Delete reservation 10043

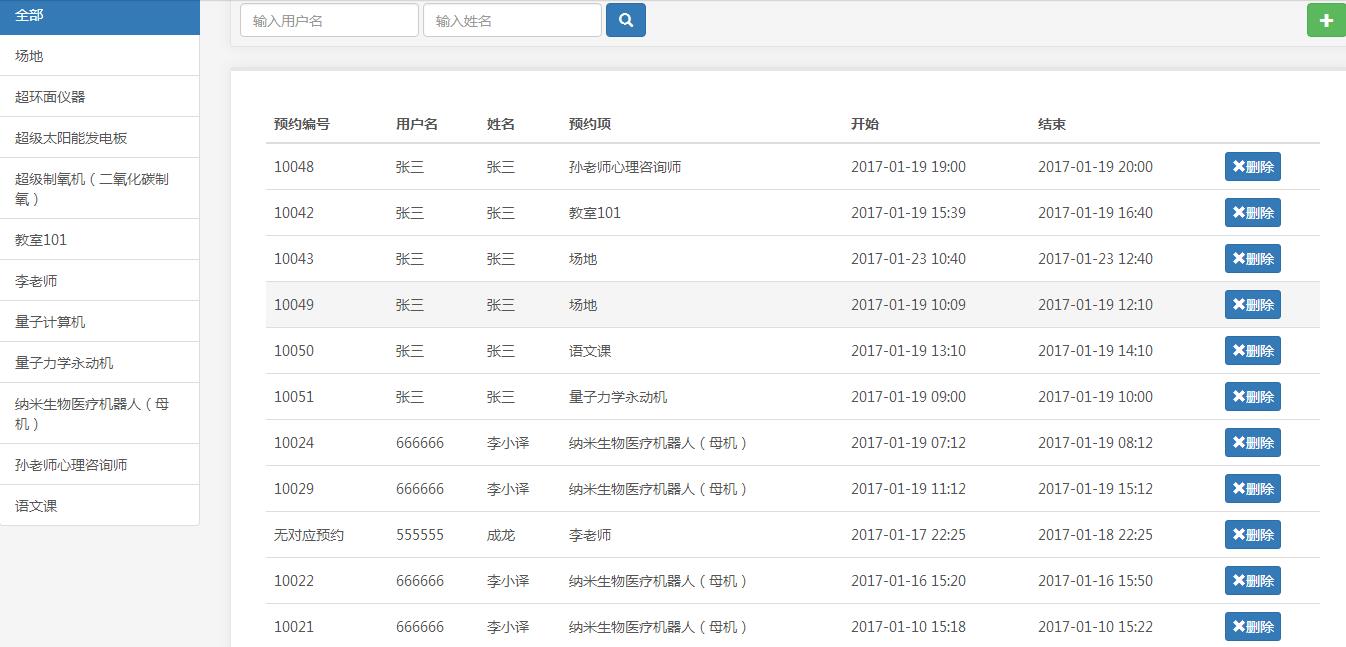pos(1252,259)
